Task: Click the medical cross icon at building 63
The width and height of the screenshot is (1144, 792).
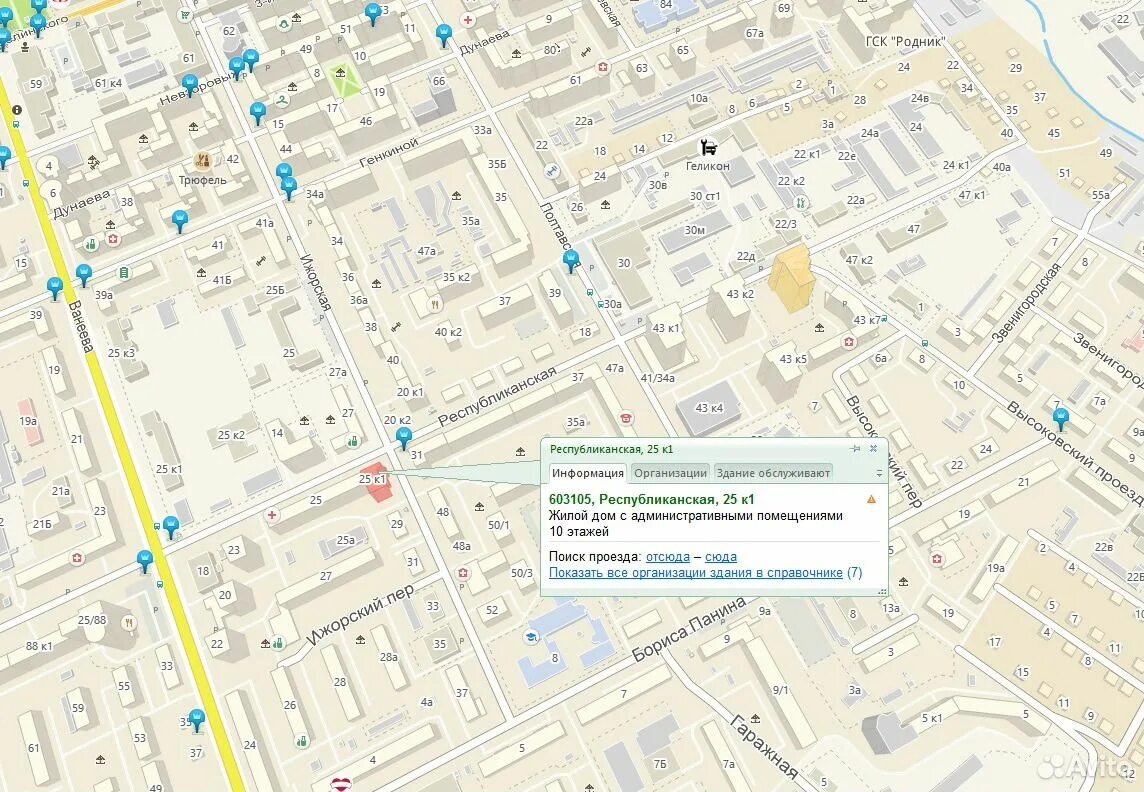Action: [603, 68]
